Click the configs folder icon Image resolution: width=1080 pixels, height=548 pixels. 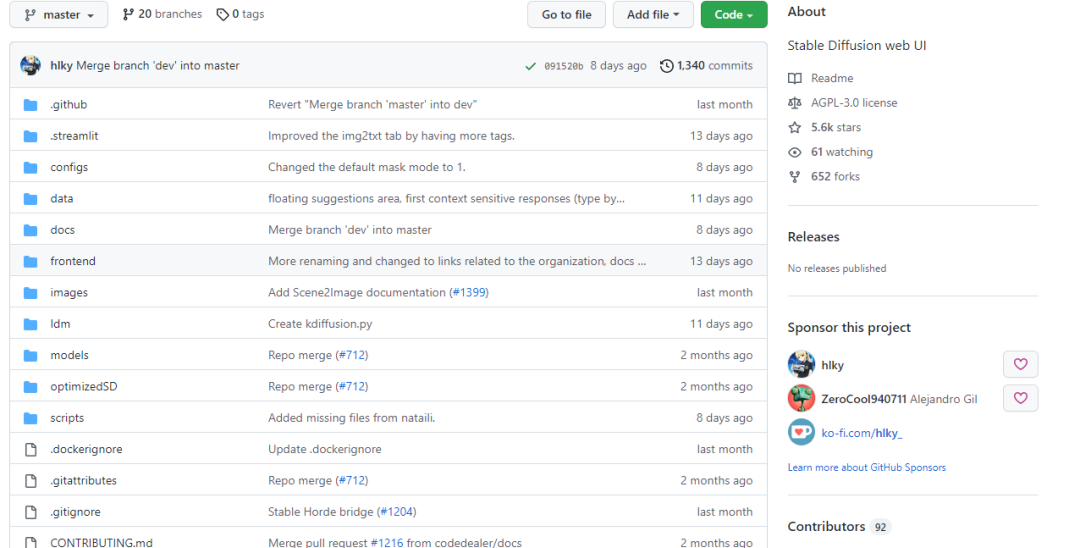30,167
